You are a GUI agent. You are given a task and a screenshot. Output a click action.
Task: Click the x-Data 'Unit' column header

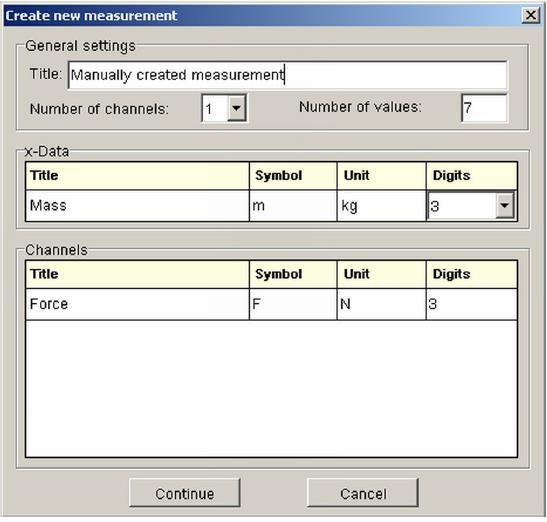(x=381, y=176)
